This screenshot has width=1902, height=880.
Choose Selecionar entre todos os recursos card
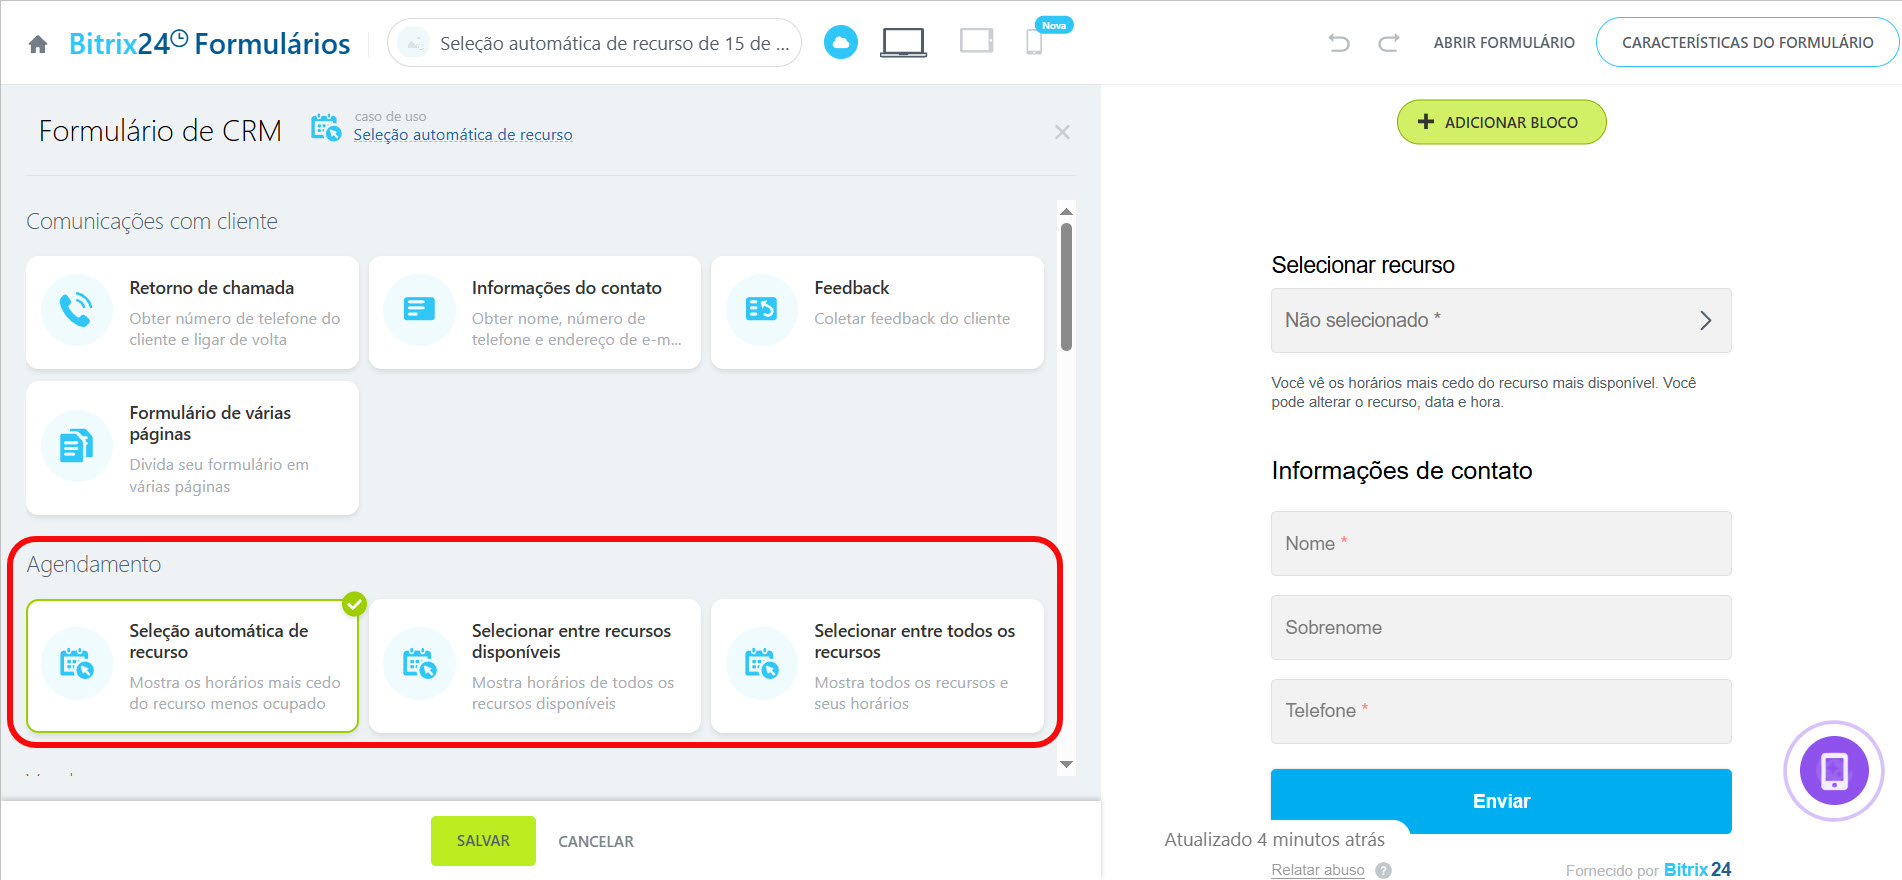(877, 666)
